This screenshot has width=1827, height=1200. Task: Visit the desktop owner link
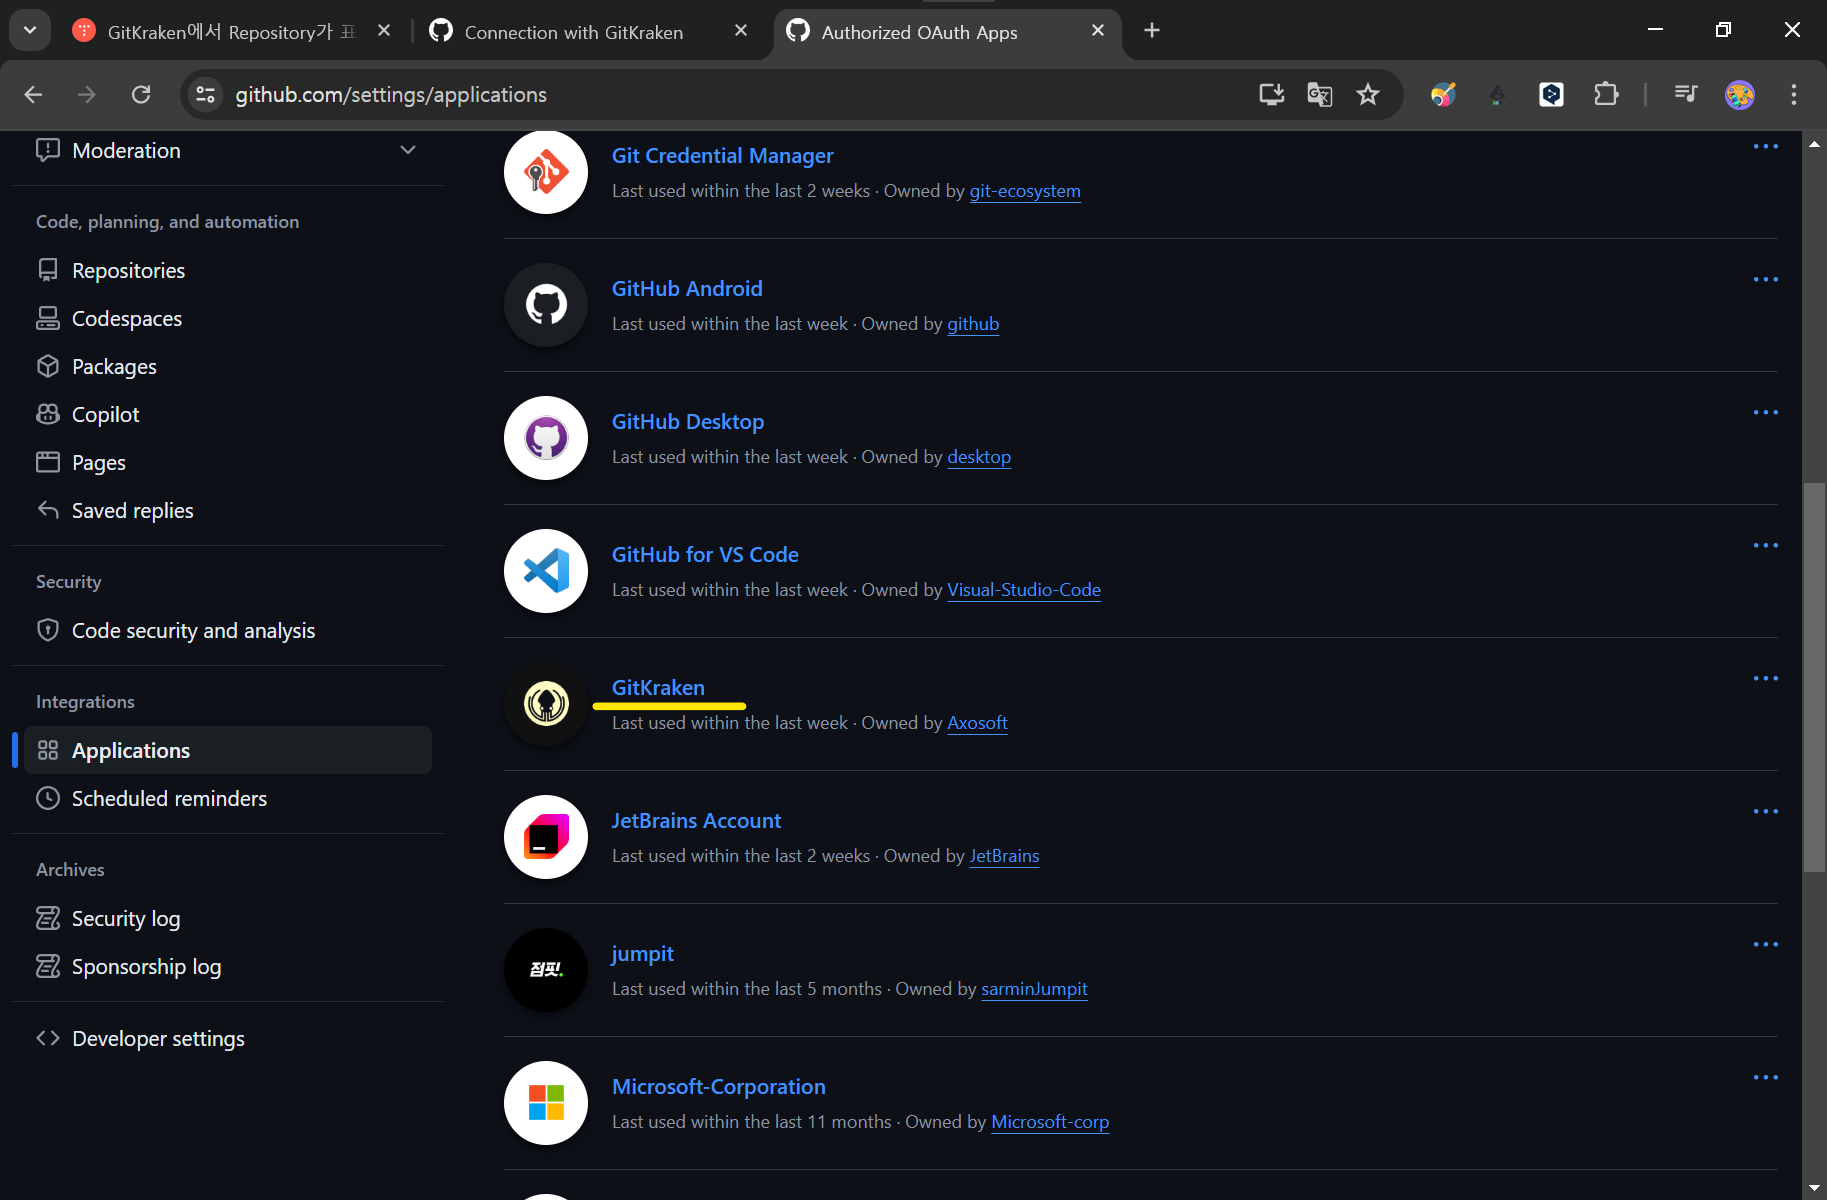point(979,457)
